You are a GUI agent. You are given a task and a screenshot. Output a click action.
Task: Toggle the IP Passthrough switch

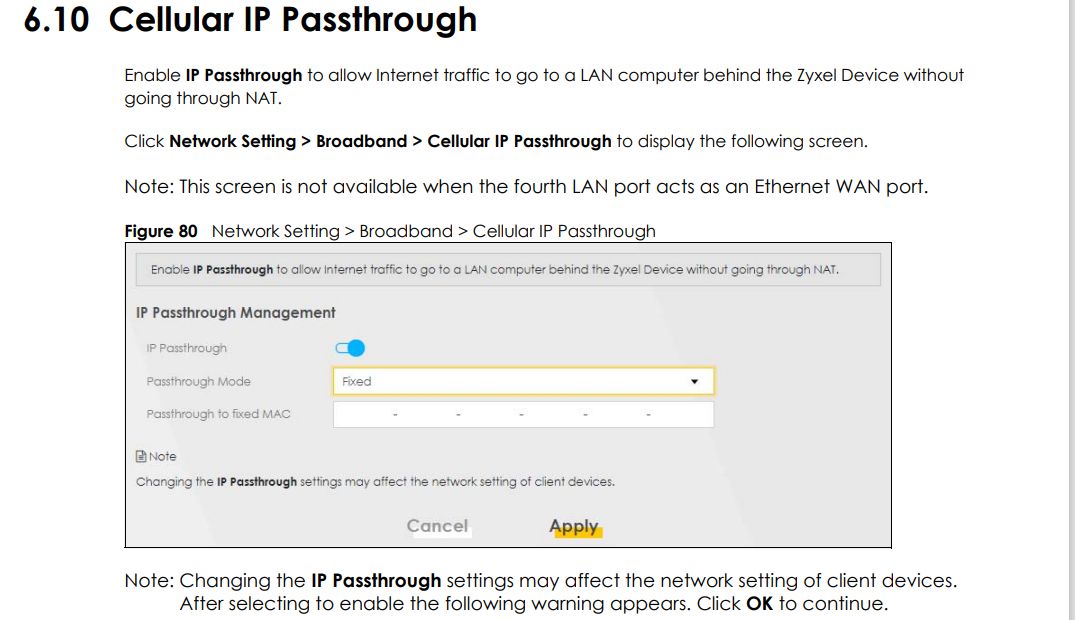click(x=350, y=348)
